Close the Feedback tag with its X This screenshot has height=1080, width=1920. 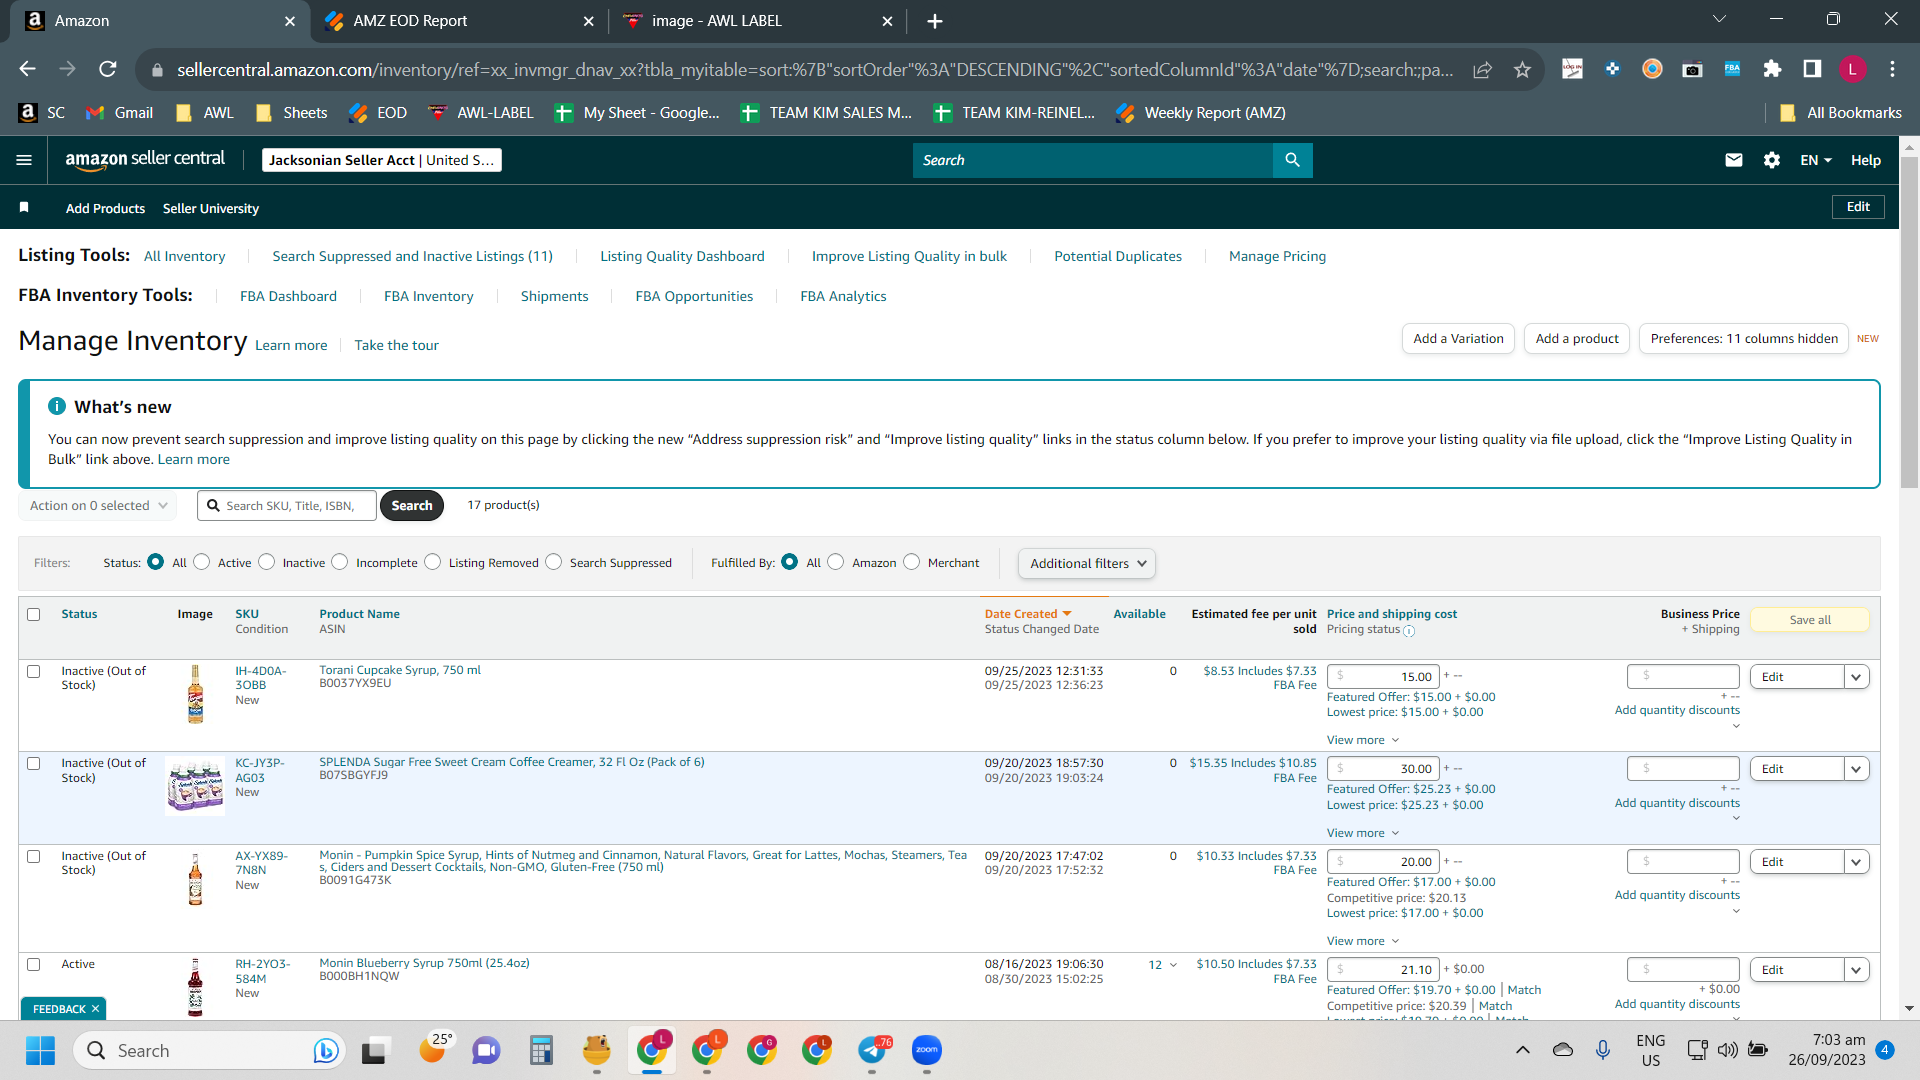tap(96, 1009)
